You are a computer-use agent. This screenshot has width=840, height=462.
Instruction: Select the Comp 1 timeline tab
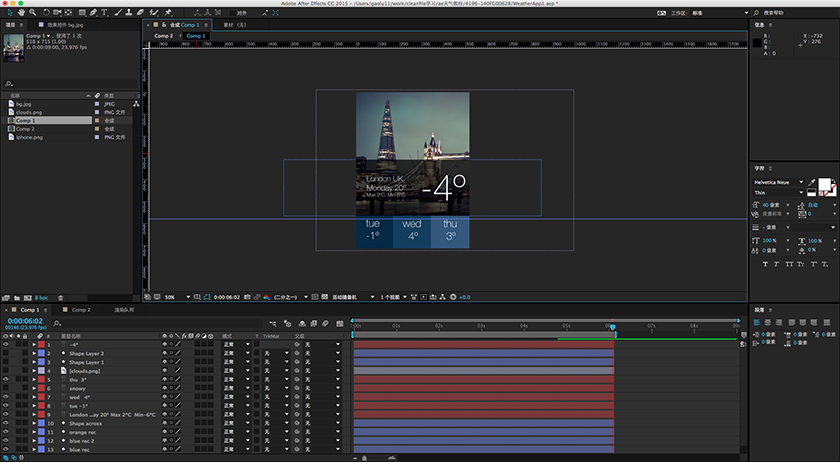pyautogui.click(x=29, y=310)
